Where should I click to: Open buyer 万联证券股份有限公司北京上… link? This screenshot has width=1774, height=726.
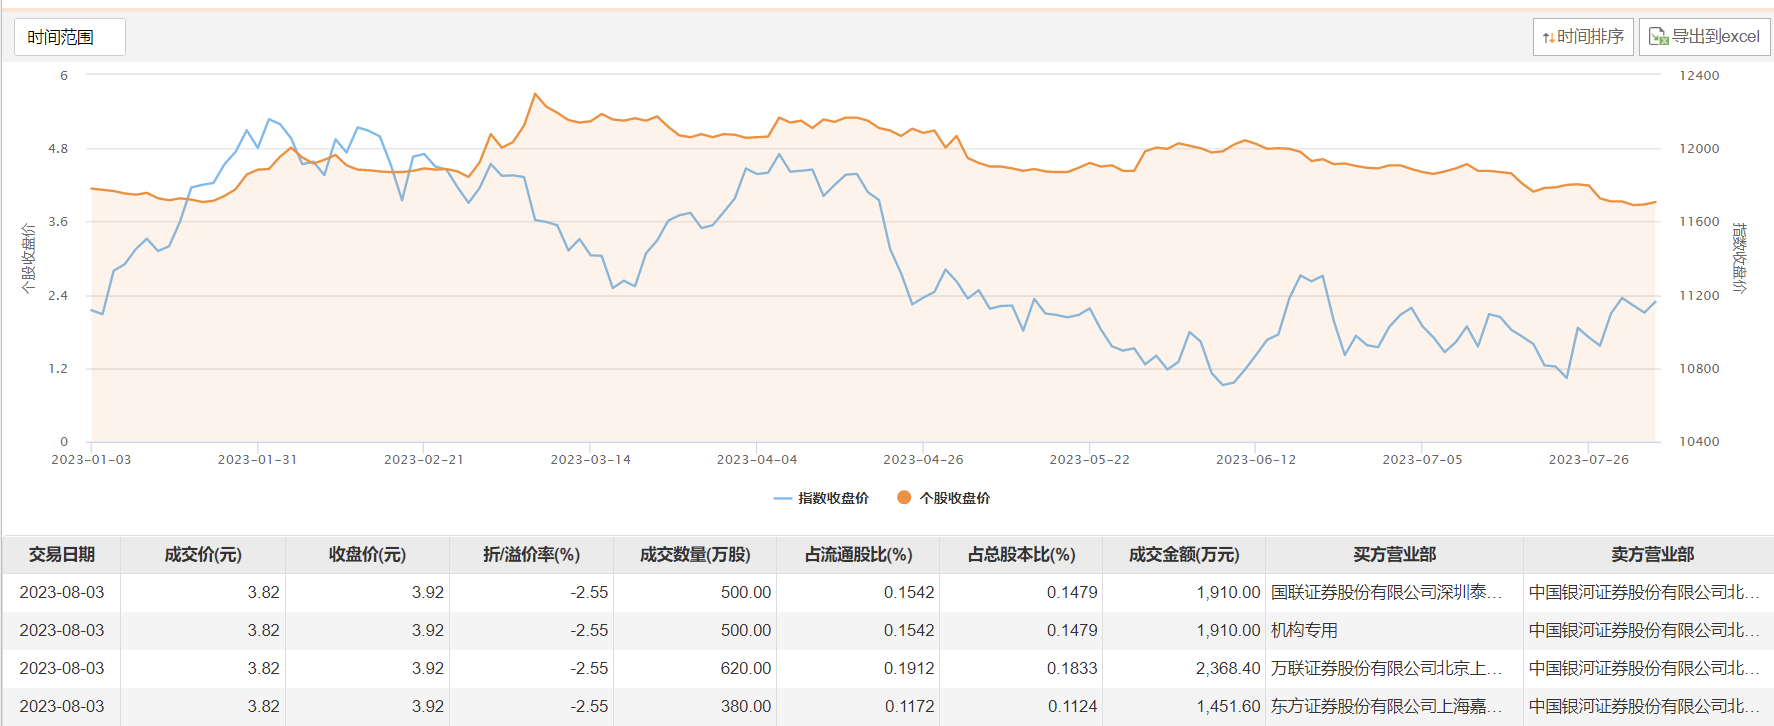pos(1386,668)
